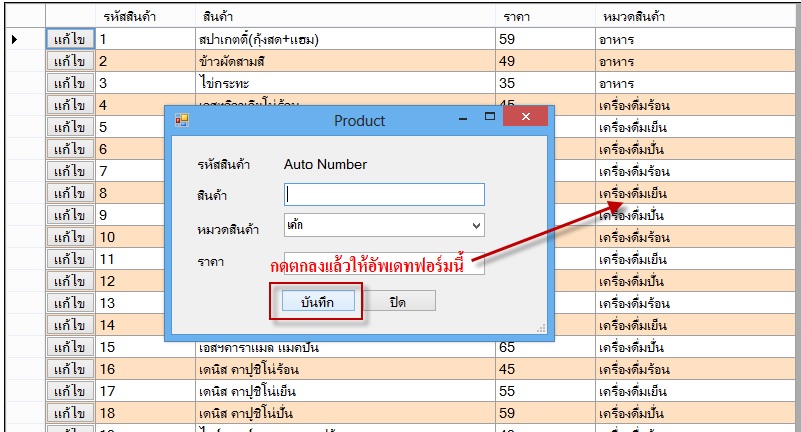
Task: Edit row 17 with its แก้ไข button
Action: click(70, 391)
